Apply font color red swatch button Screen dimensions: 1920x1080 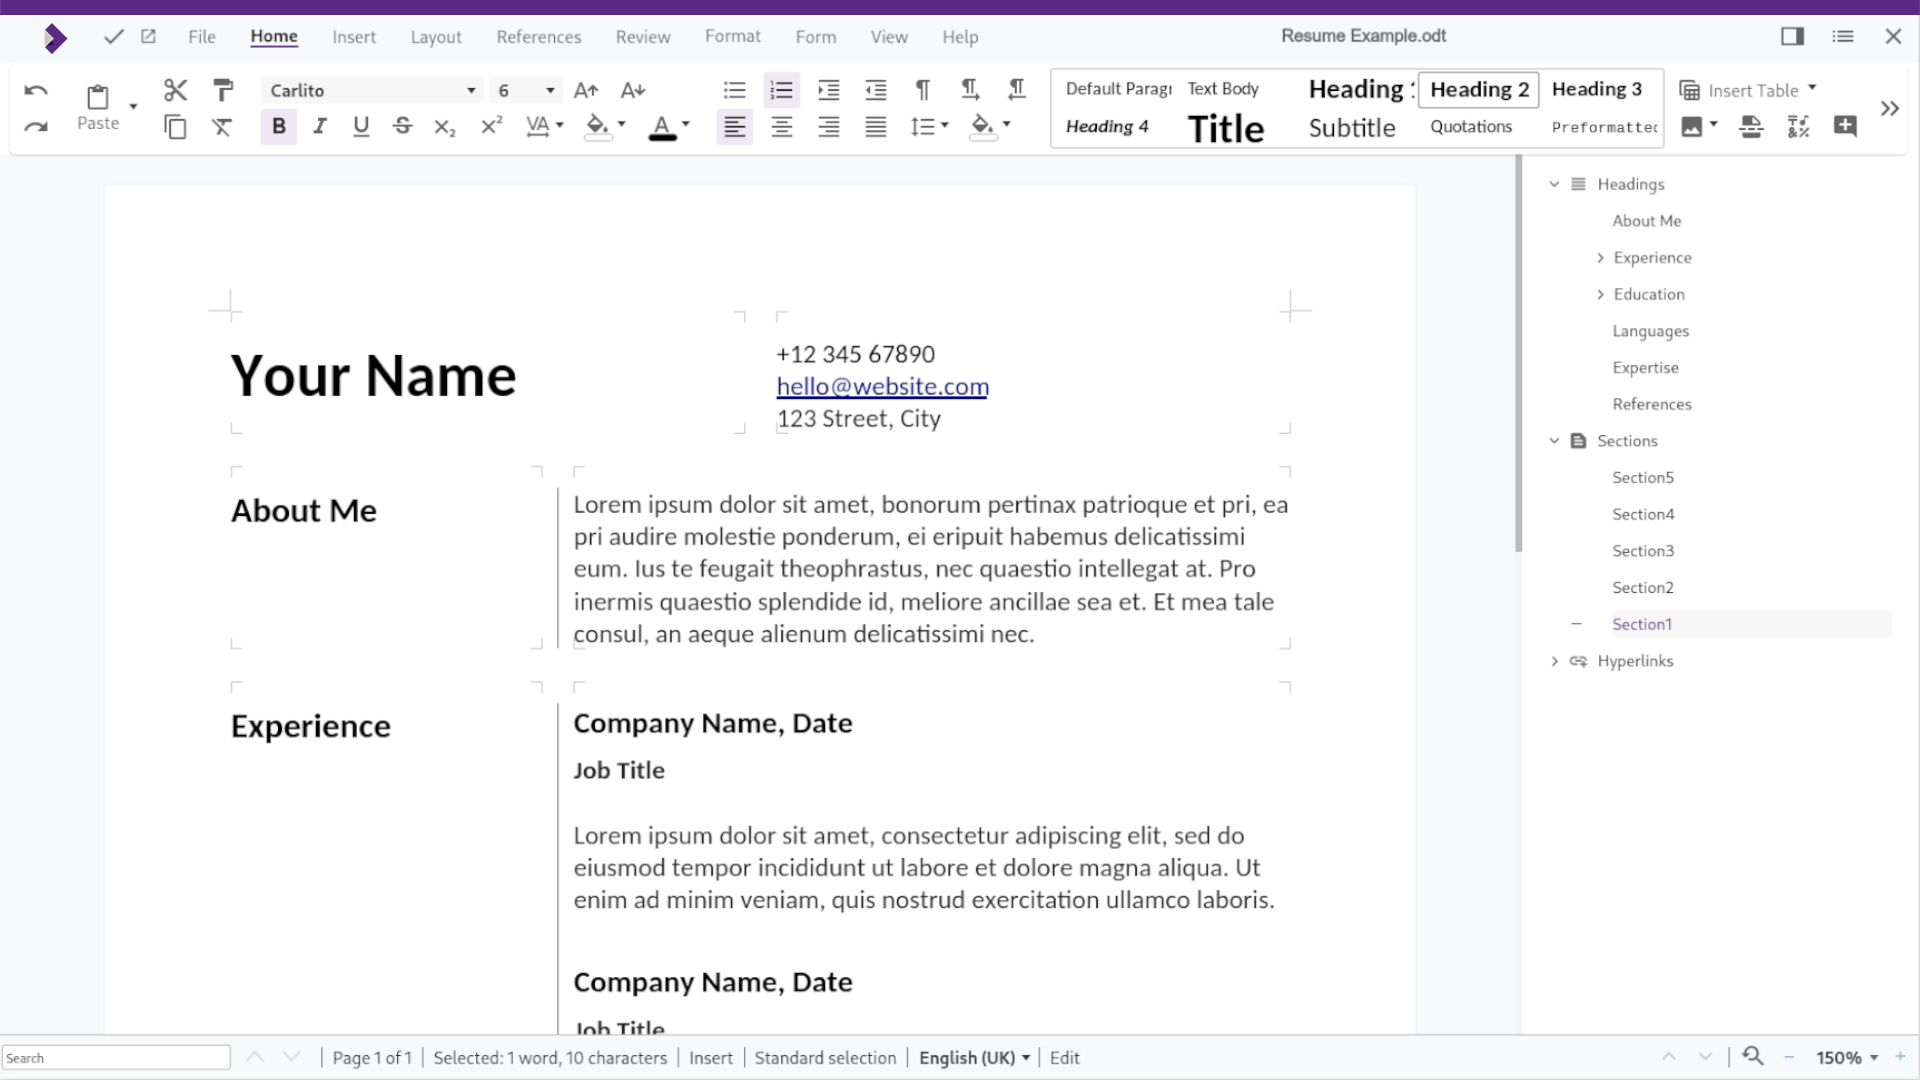tap(662, 127)
